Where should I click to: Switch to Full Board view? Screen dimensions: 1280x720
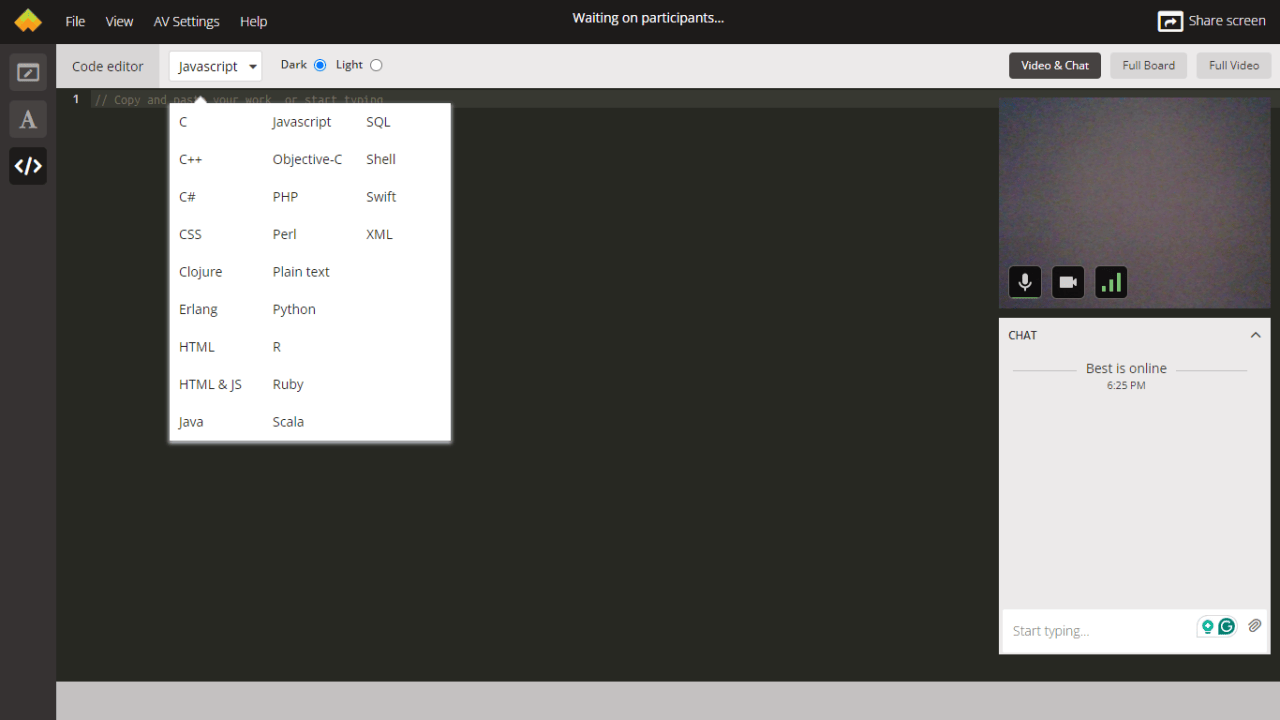click(1148, 65)
